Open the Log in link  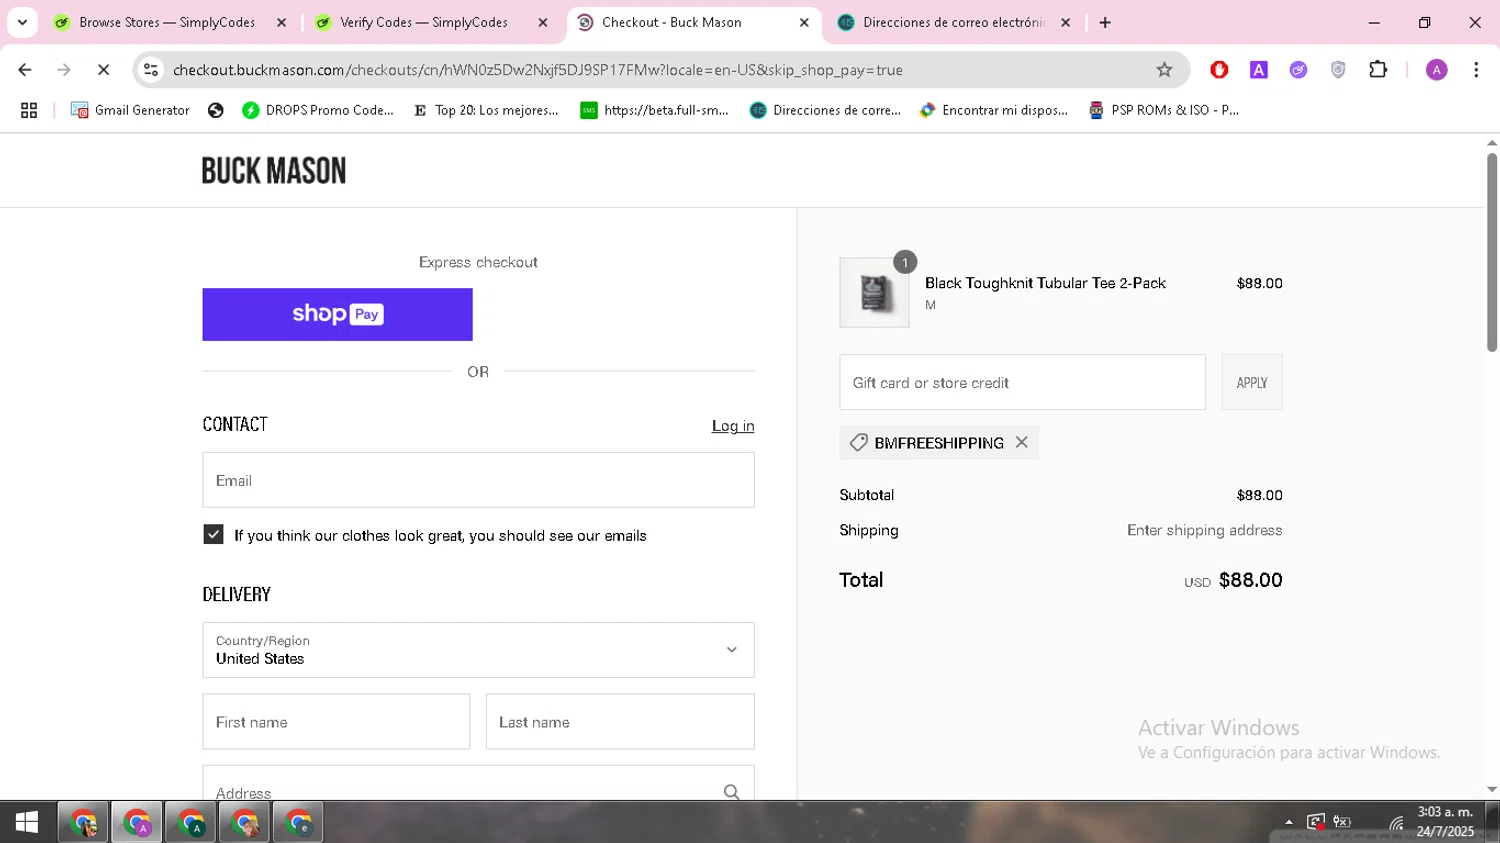click(x=733, y=426)
